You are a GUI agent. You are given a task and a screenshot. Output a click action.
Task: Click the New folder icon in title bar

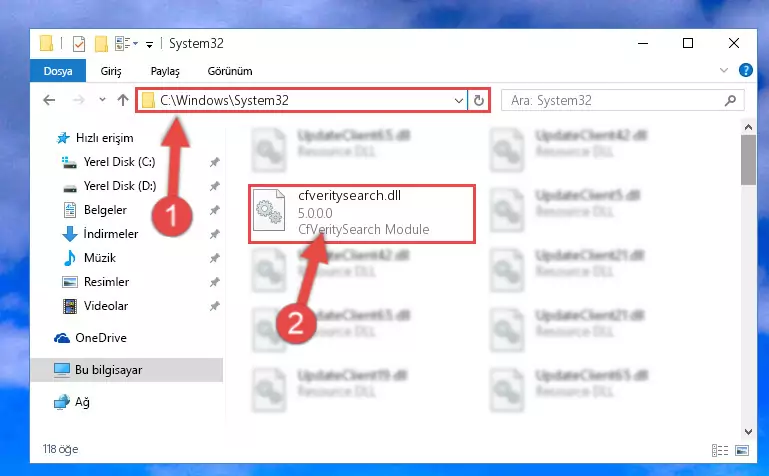click(101, 44)
